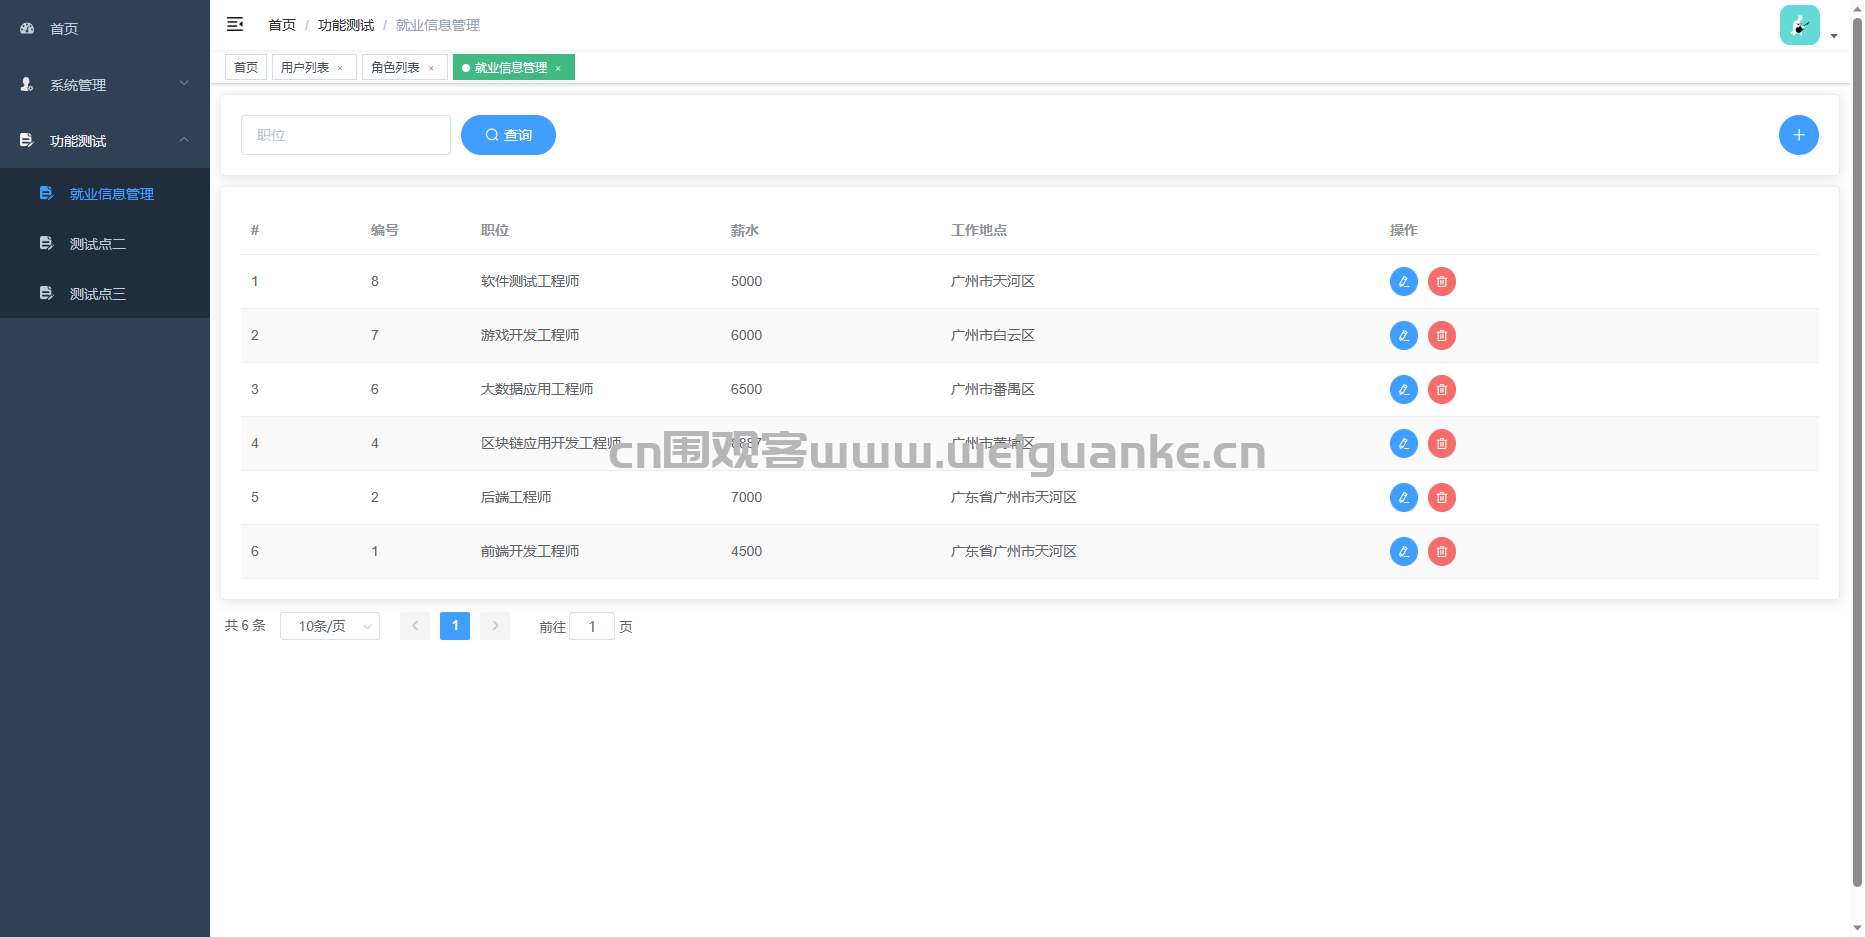
Task: Click the 查询 search button
Action: [508, 135]
